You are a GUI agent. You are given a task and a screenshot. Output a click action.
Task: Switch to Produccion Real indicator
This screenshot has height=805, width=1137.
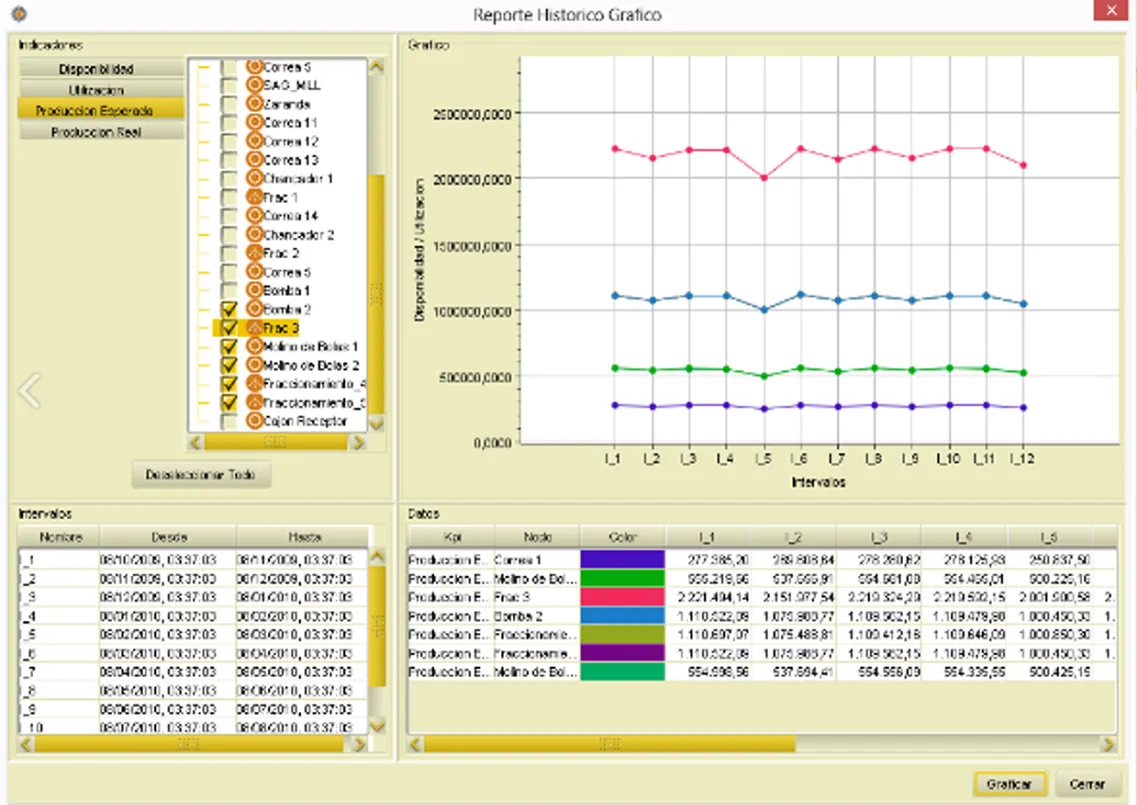pyautogui.click(x=102, y=131)
